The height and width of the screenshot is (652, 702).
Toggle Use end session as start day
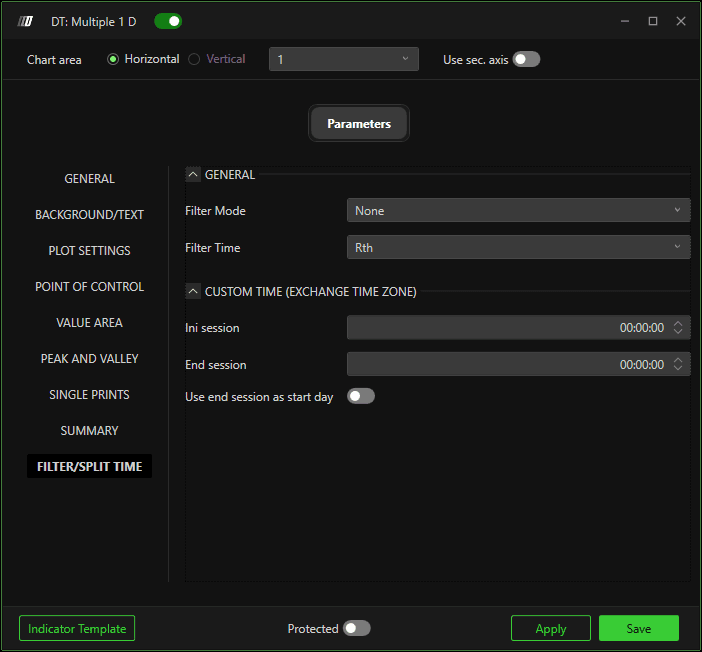pos(361,396)
